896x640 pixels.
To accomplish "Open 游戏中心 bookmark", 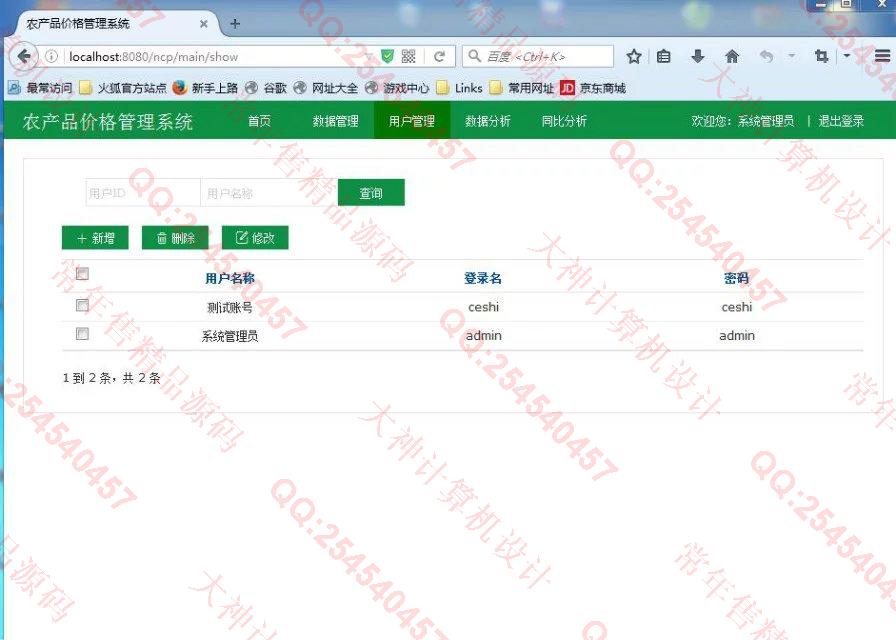I will point(397,88).
